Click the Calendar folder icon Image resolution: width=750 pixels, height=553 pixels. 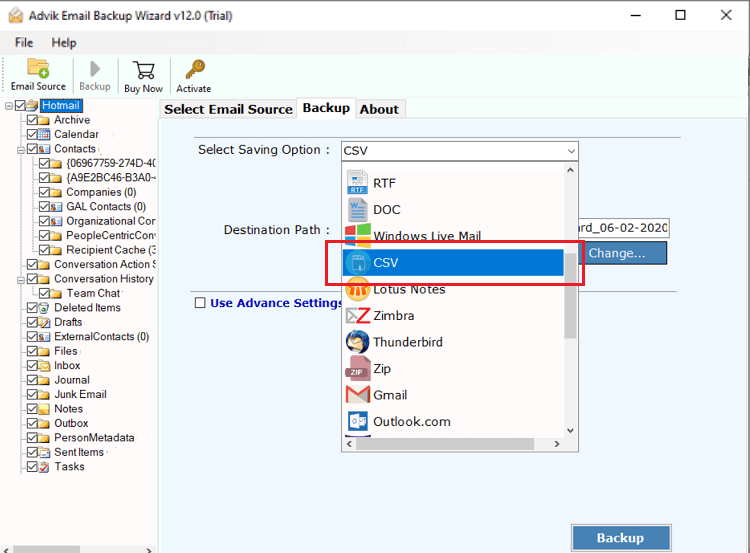[x=44, y=134]
